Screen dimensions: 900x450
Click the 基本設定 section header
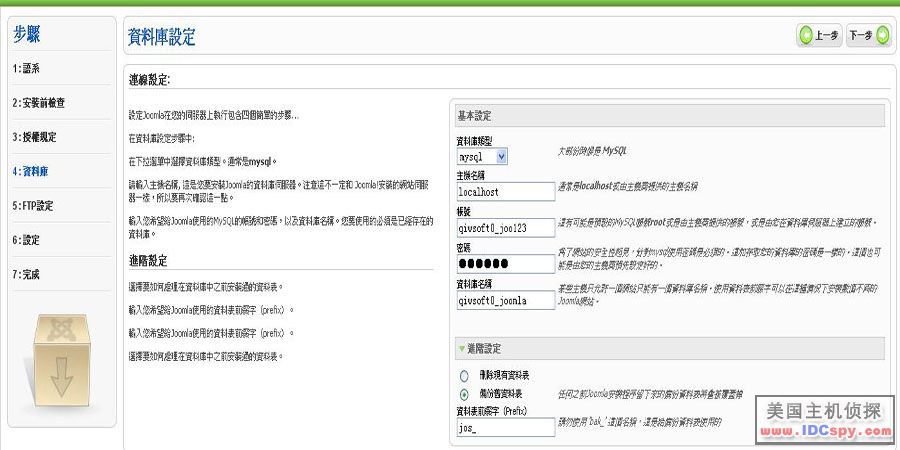pyautogui.click(x=669, y=116)
